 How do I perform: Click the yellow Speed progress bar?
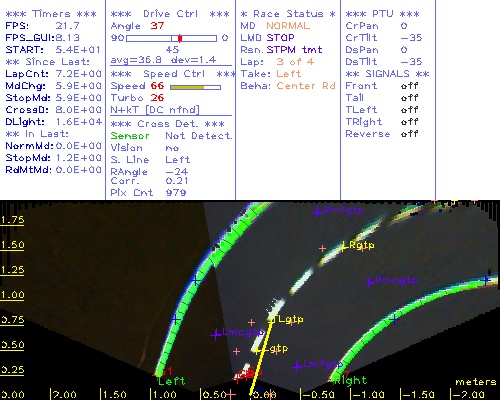[195, 87]
